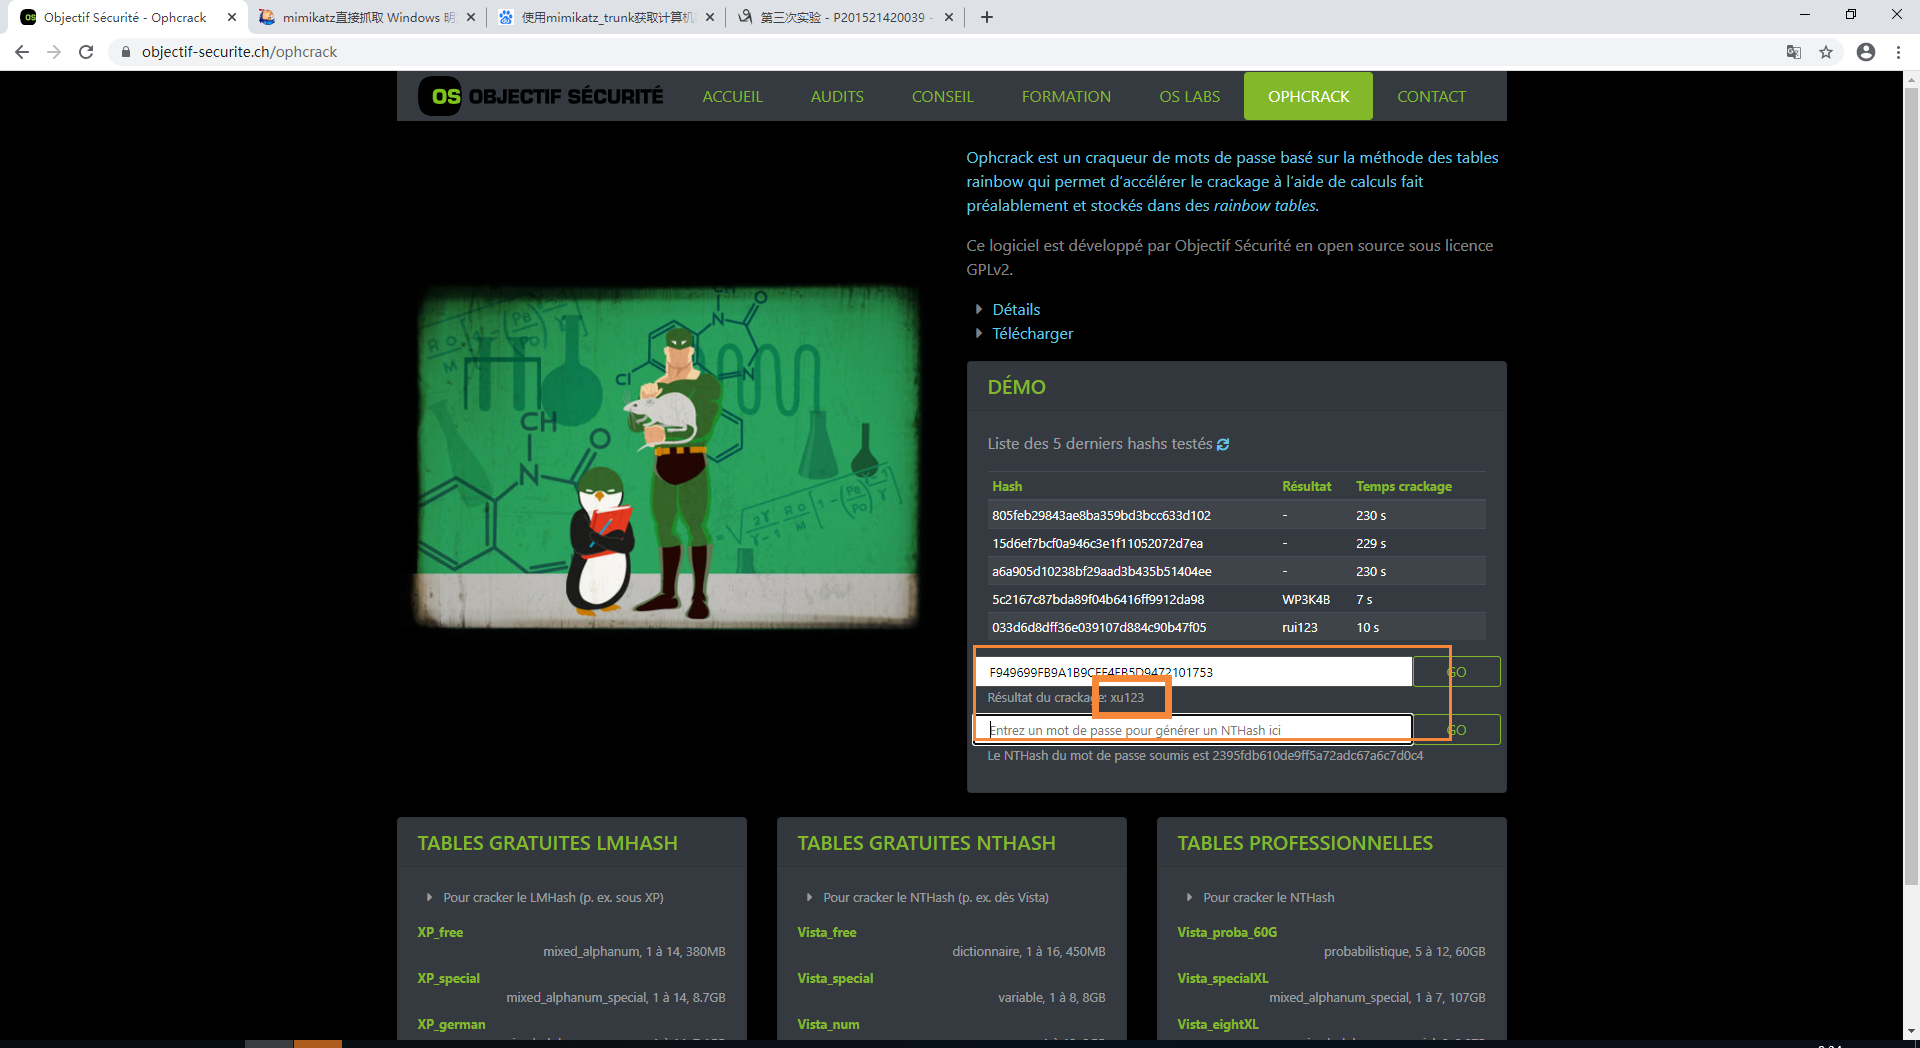
Task: Click the scrollbar up arrow
Action: [1911, 79]
